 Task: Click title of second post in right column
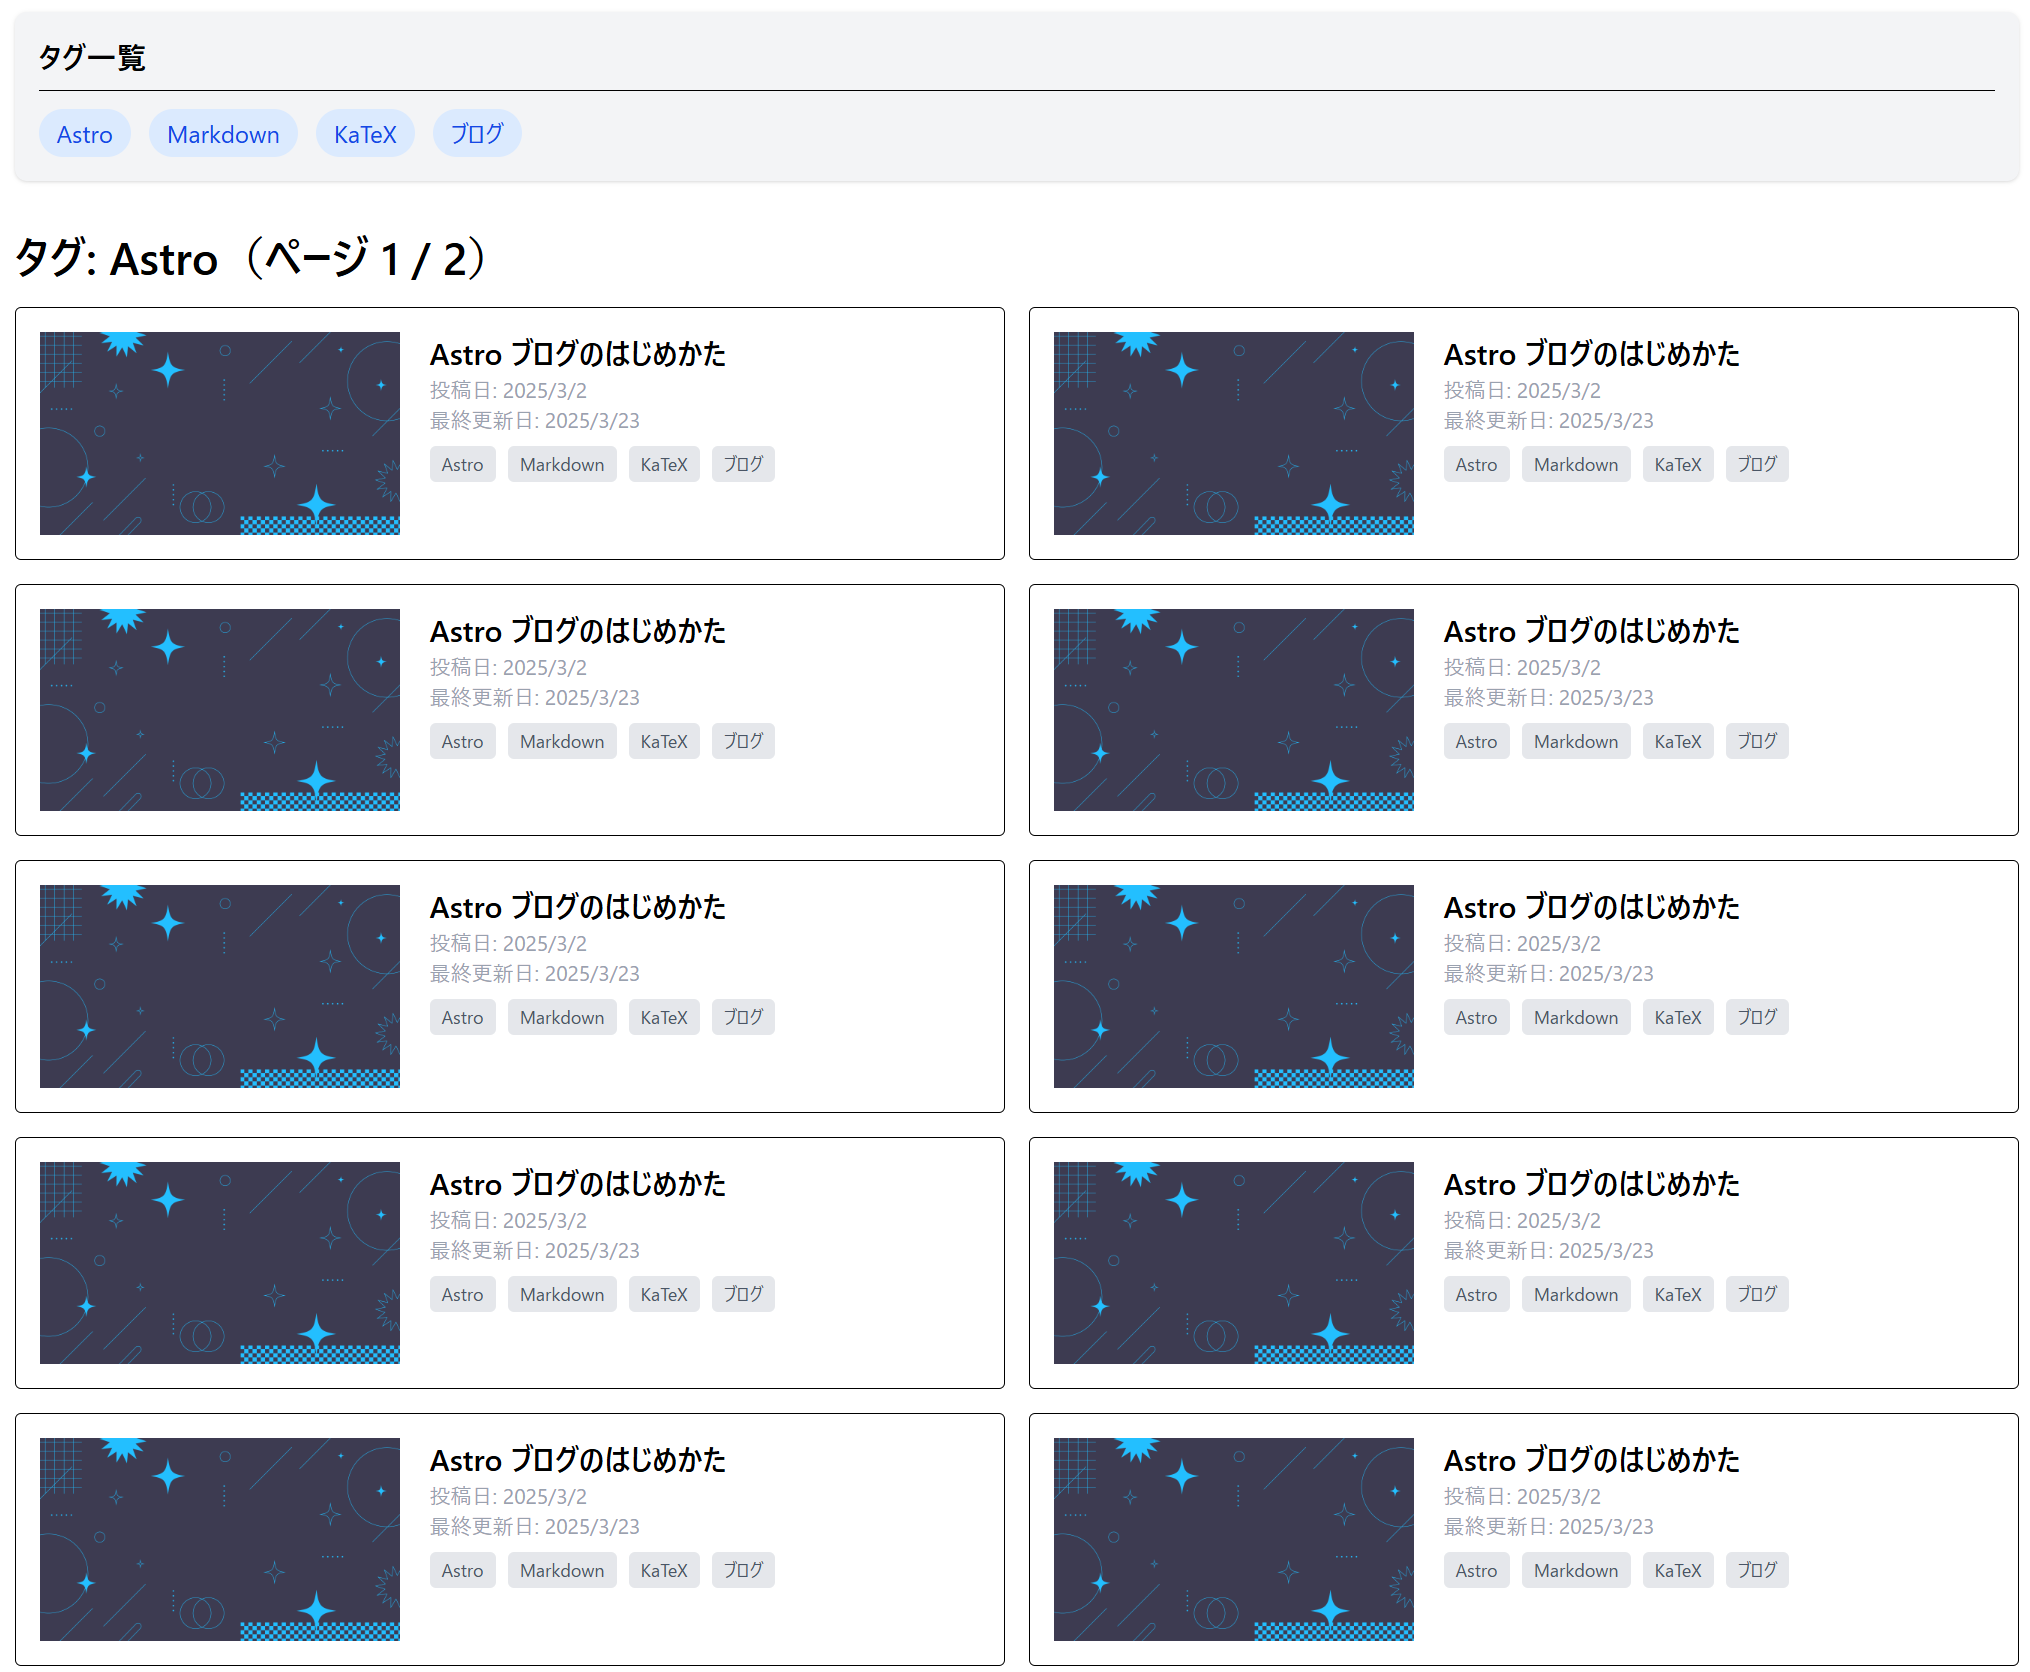tap(1591, 631)
